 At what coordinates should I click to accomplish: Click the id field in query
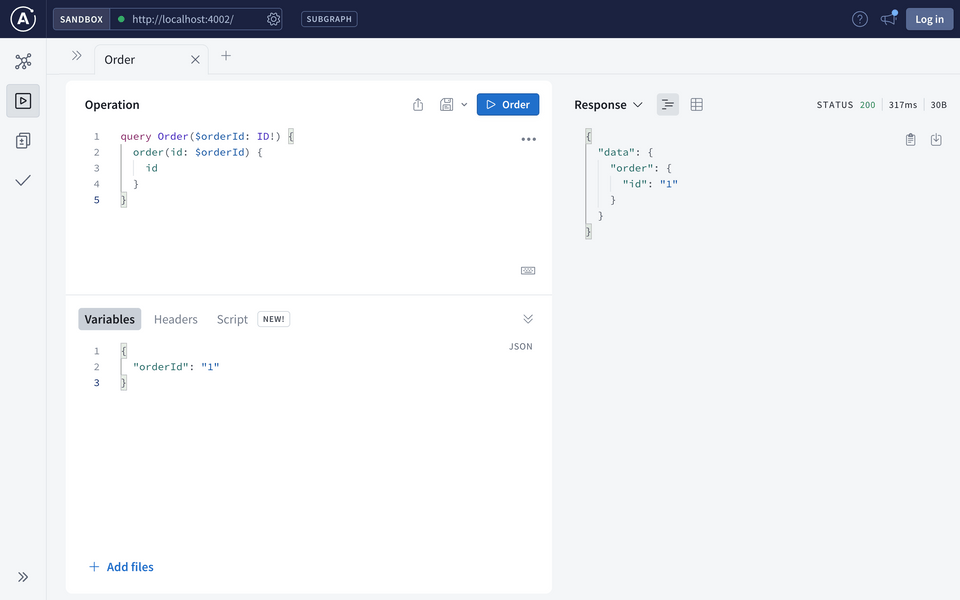click(152, 168)
